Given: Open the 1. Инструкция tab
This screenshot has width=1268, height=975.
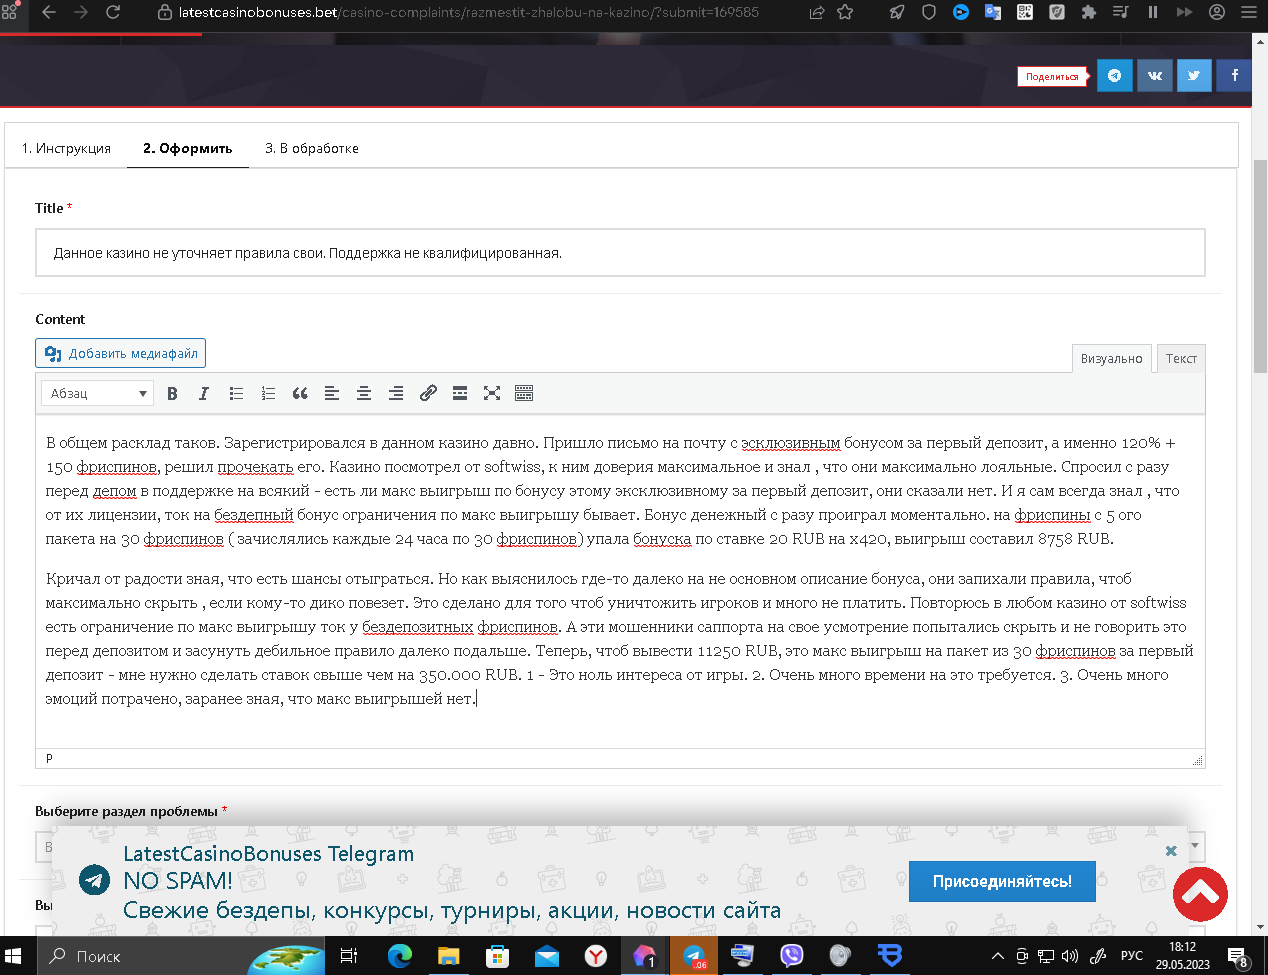Looking at the screenshot, I should tap(66, 148).
